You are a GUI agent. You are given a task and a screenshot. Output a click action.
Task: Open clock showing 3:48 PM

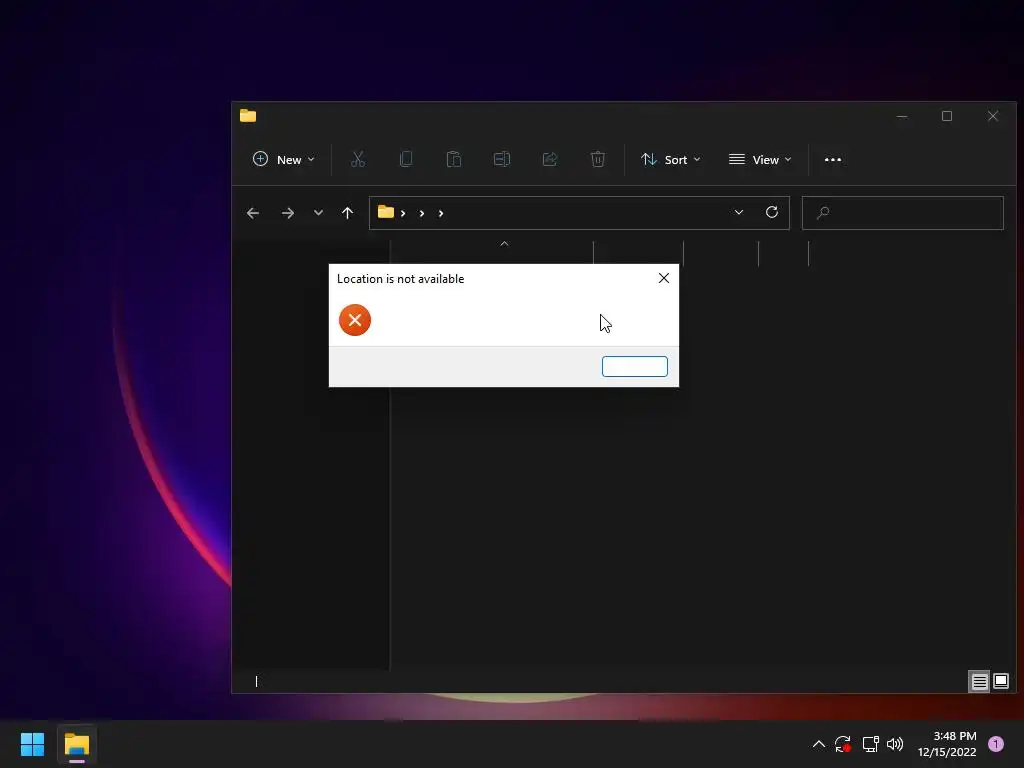coord(947,744)
